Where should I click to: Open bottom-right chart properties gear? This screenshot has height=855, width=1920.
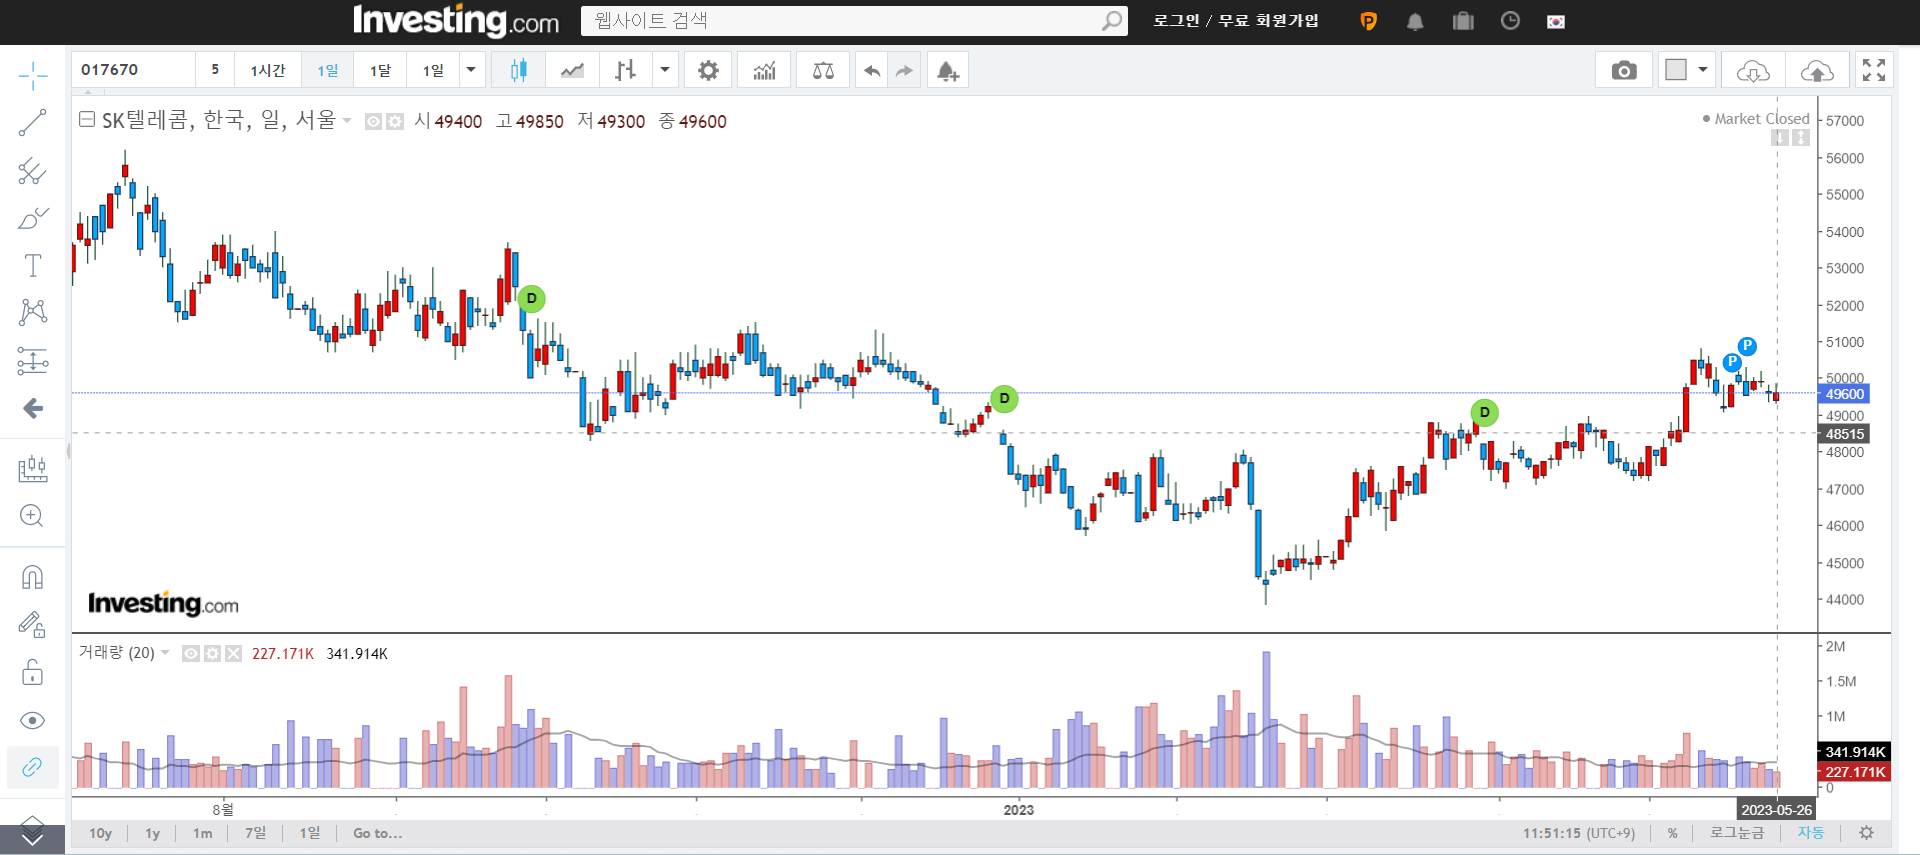click(1866, 833)
